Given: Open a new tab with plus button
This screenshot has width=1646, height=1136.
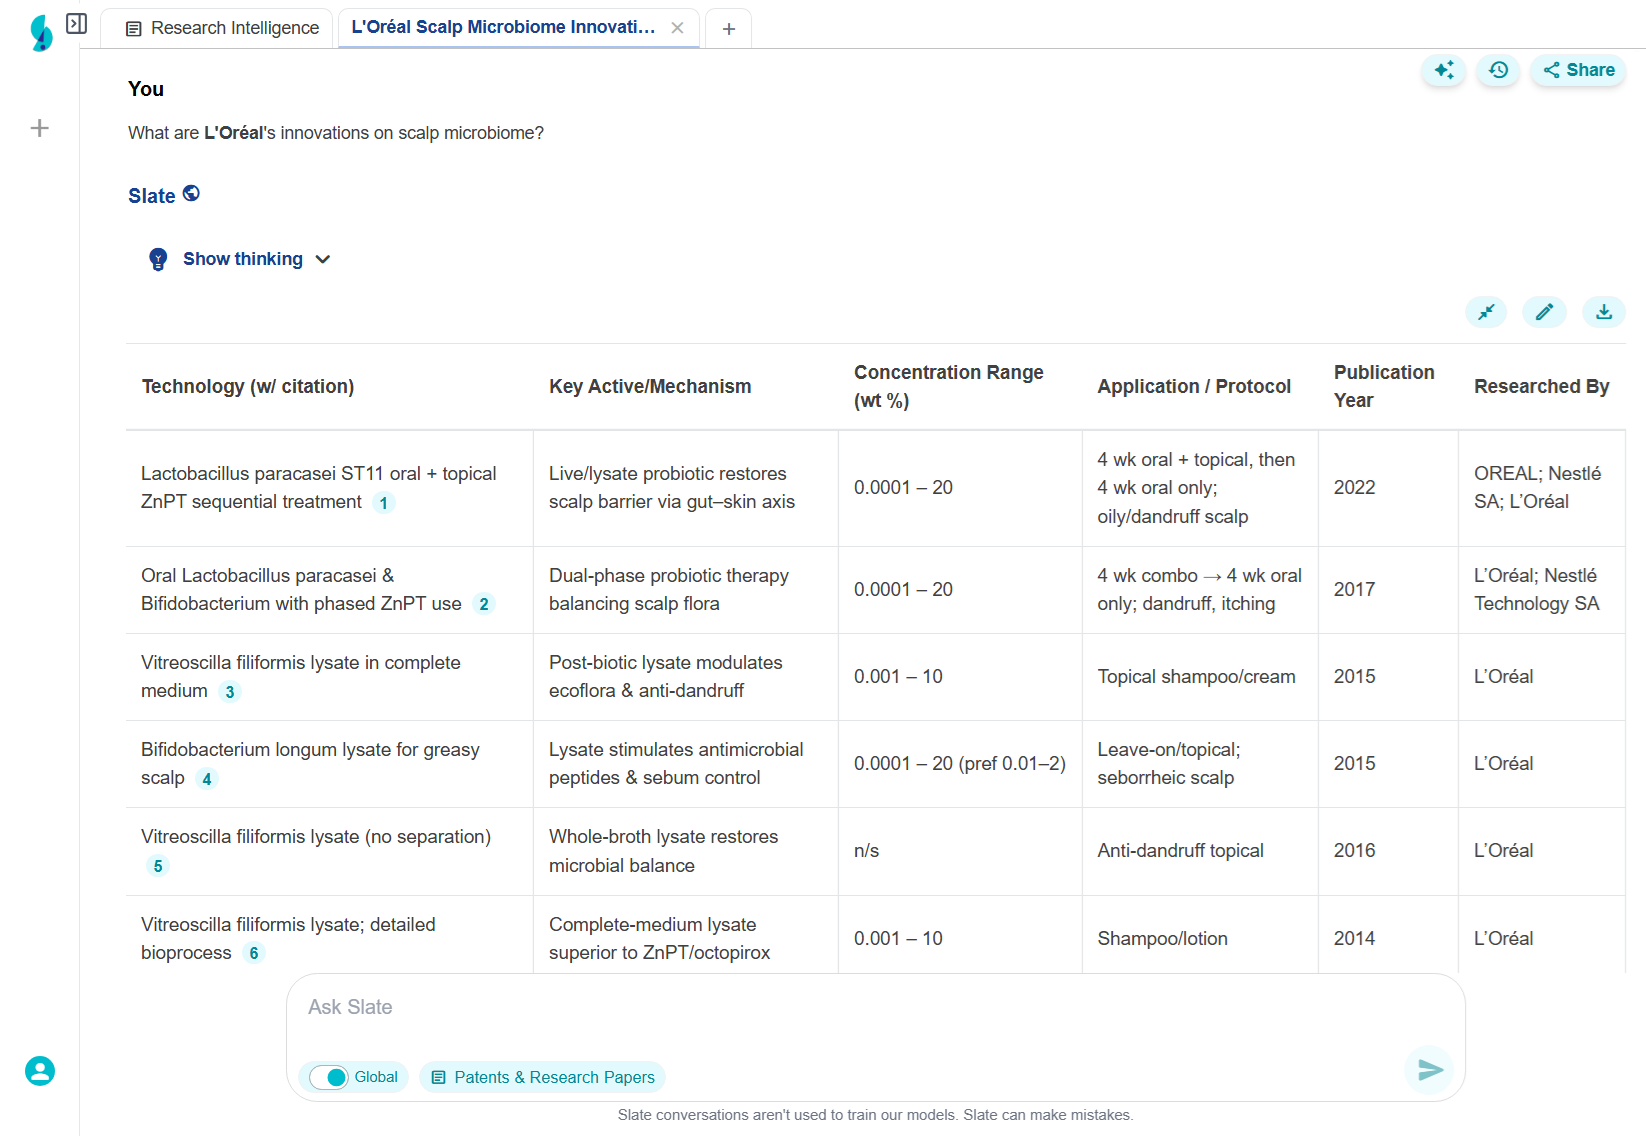Looking at the screenshot, I should coord(729,29).
